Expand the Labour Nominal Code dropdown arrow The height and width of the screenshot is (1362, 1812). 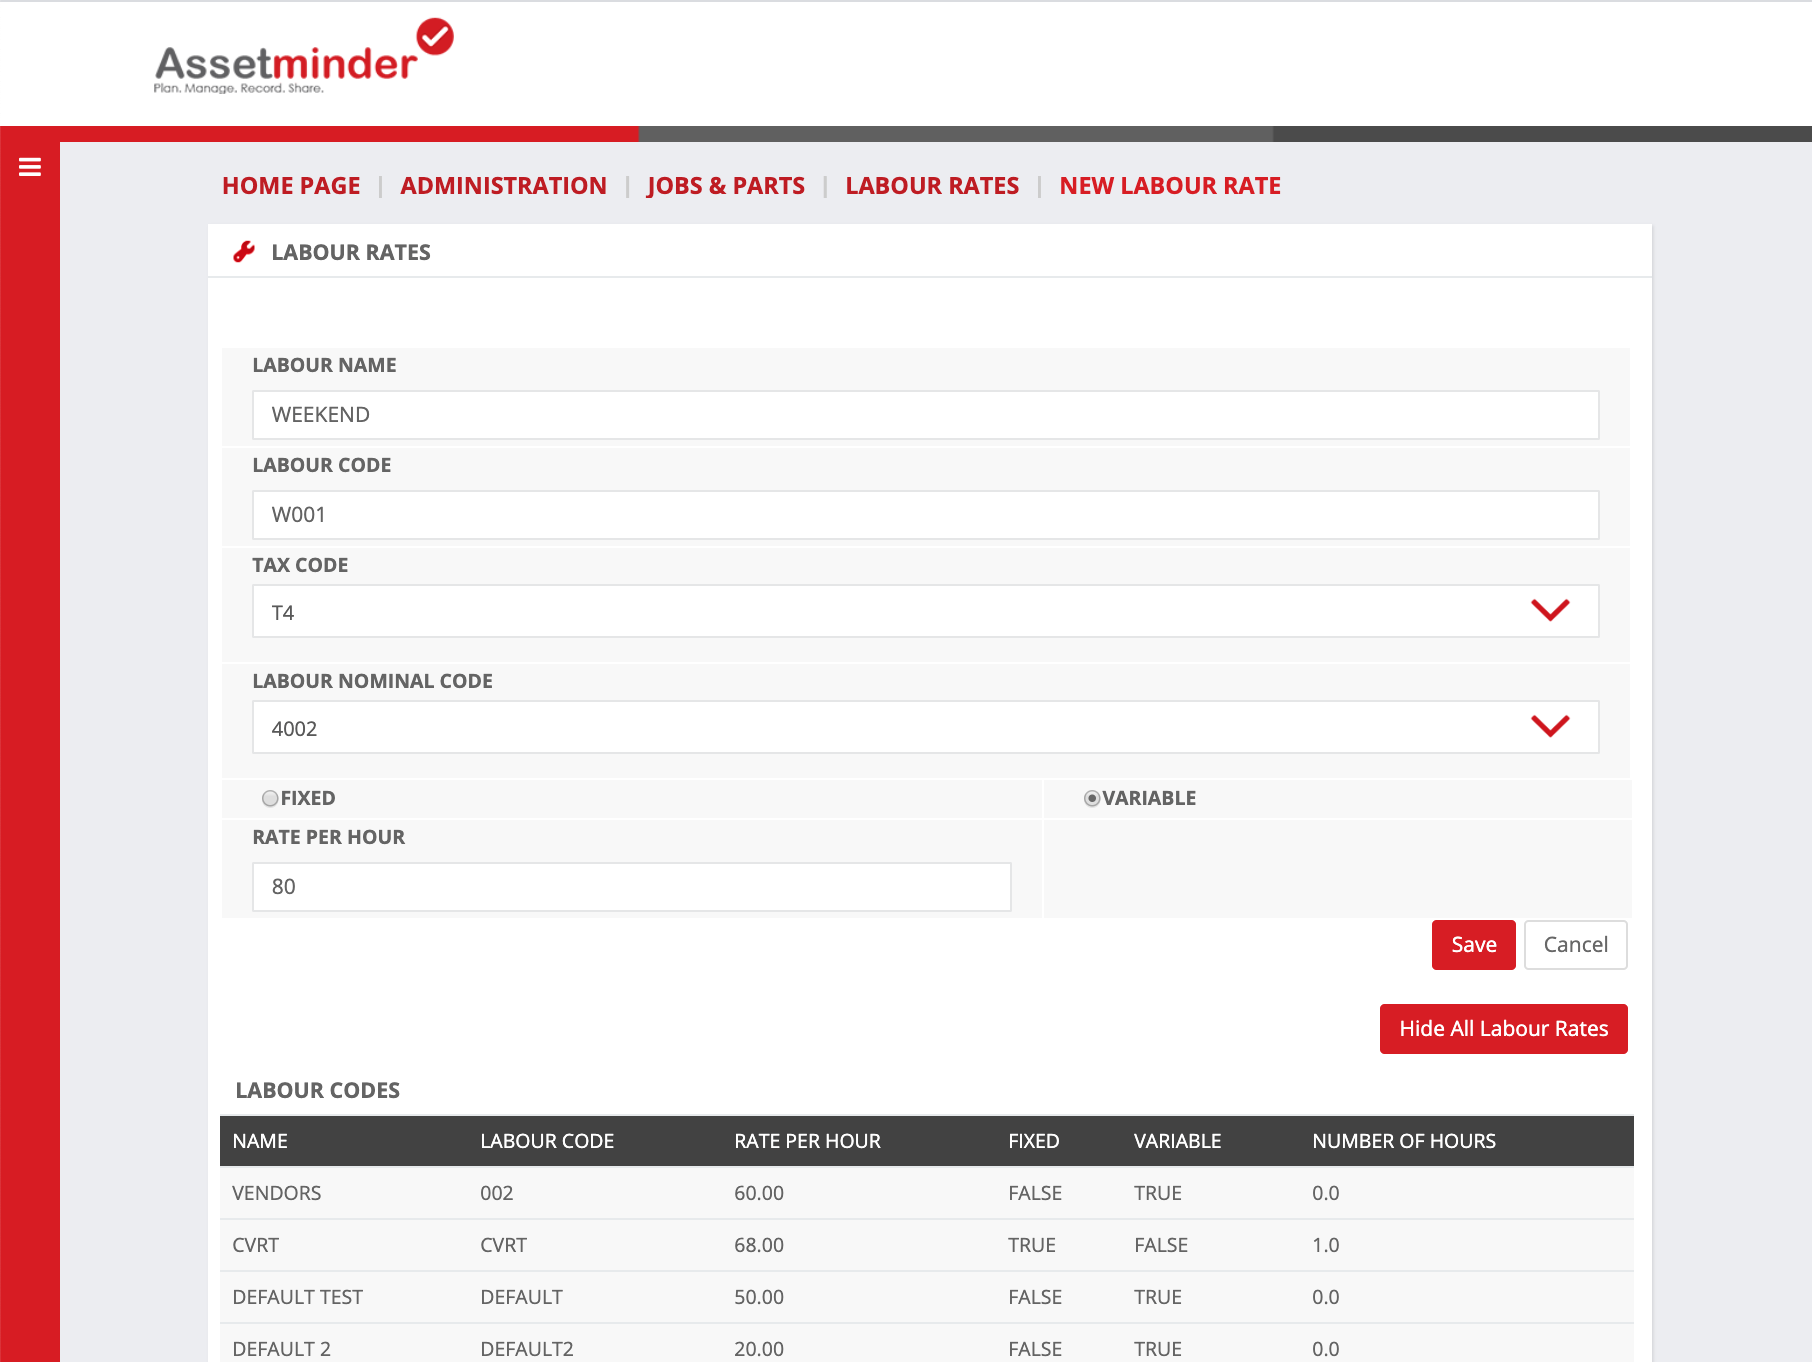tap(1550, 727)
